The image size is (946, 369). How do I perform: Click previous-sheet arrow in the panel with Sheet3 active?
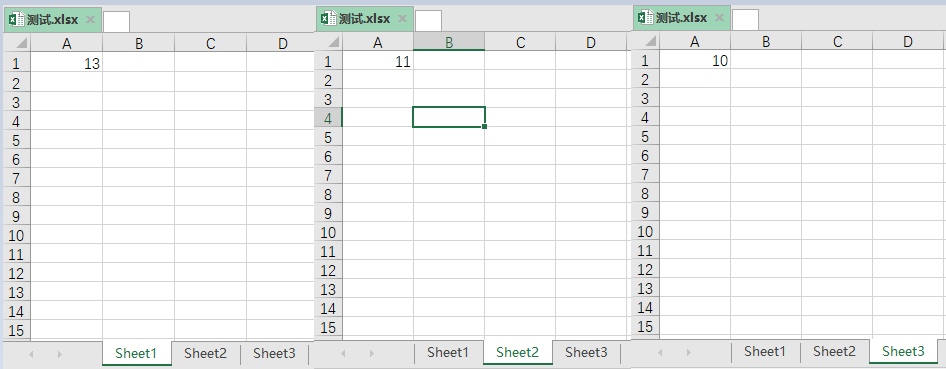click(x=660, y=352)
